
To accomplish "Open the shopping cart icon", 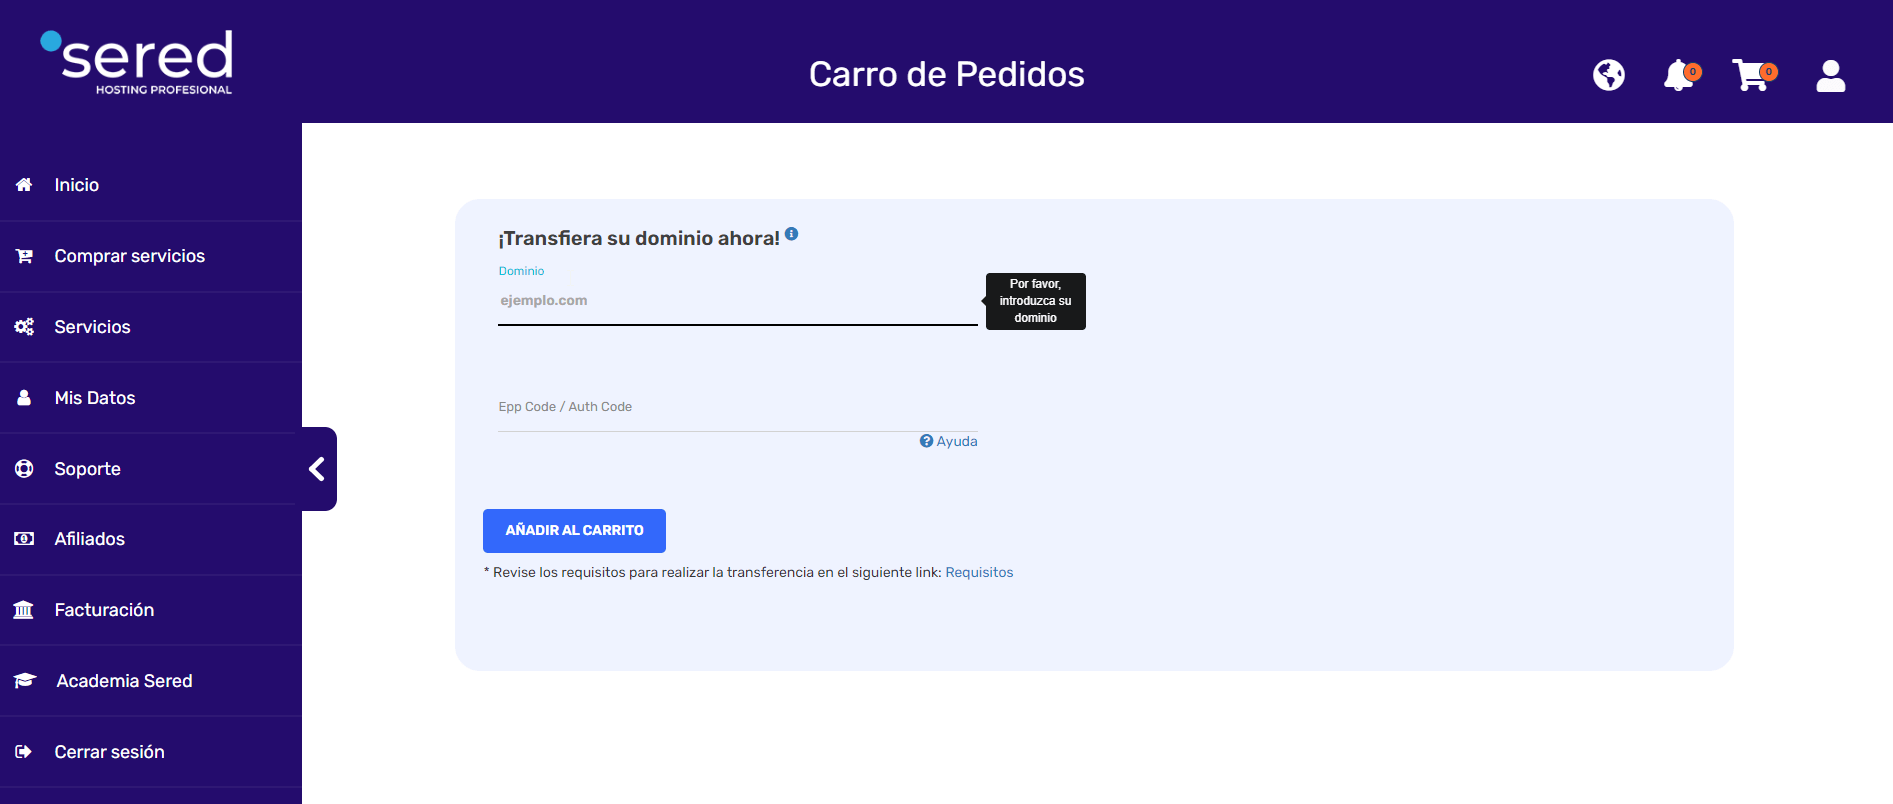I will 1753,75.
